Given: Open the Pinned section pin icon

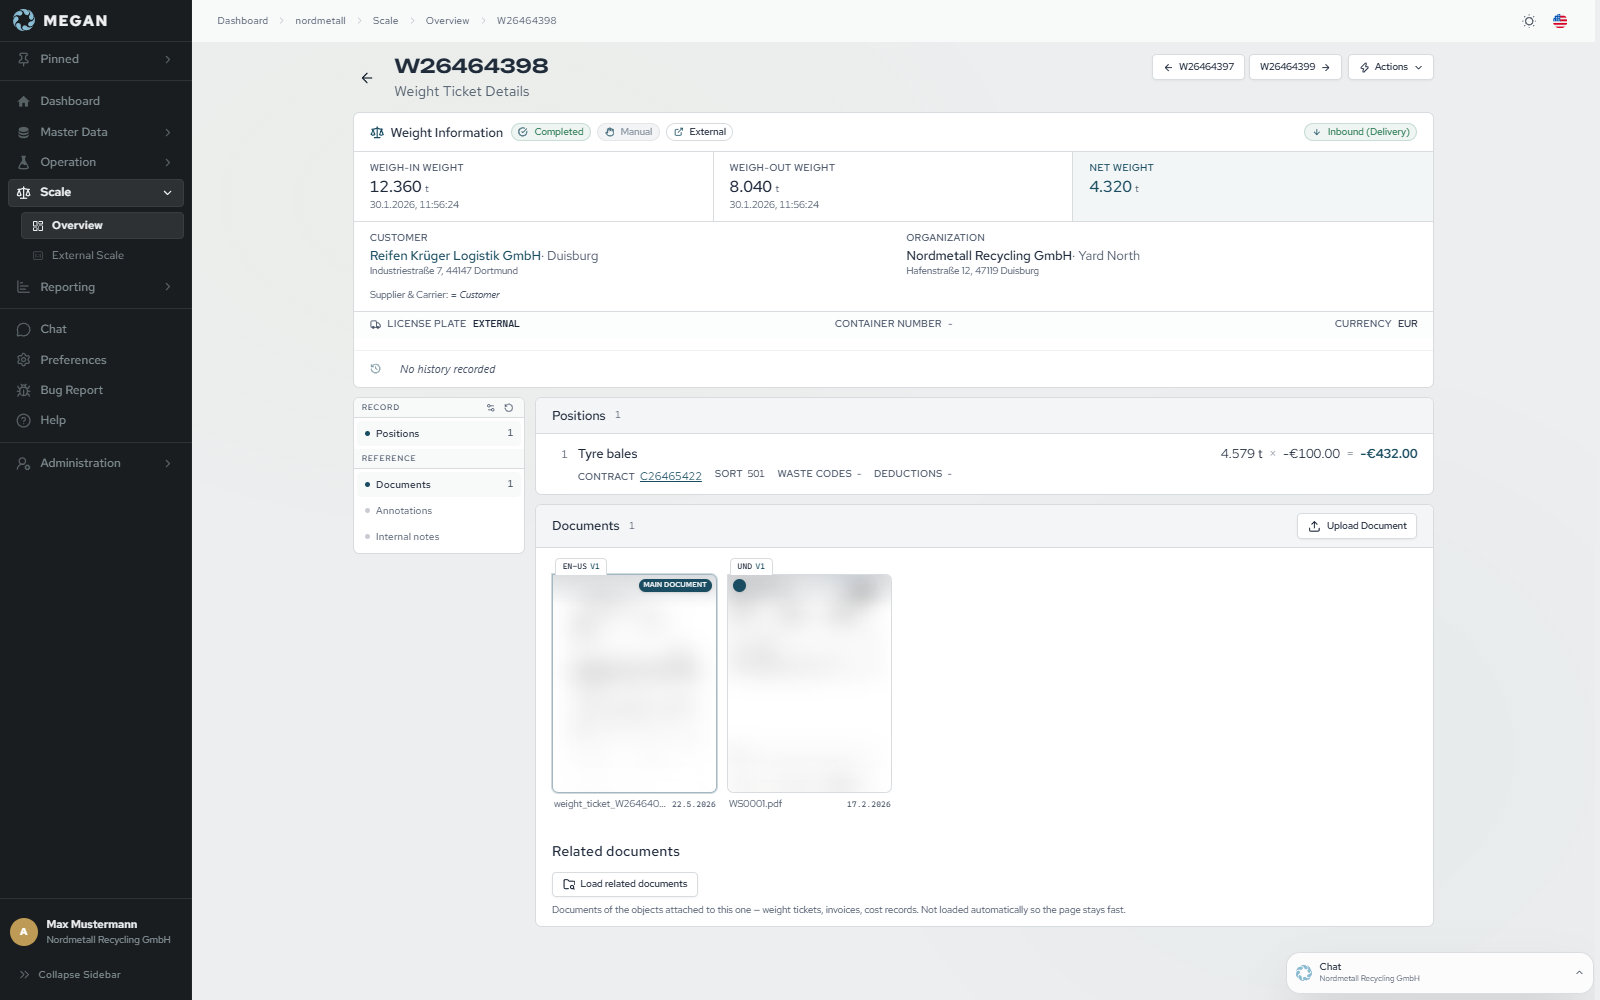Looking at the screenshot, I should [24, 59].
